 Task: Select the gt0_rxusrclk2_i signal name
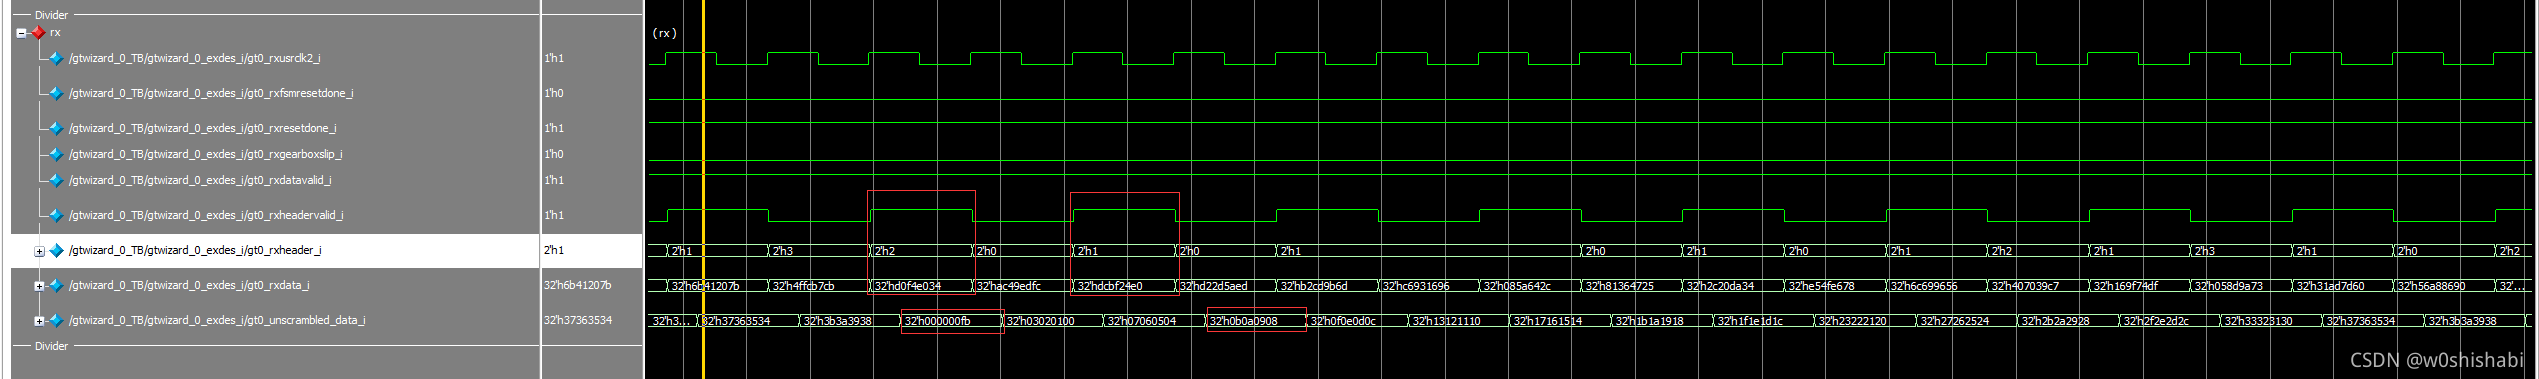195,58
